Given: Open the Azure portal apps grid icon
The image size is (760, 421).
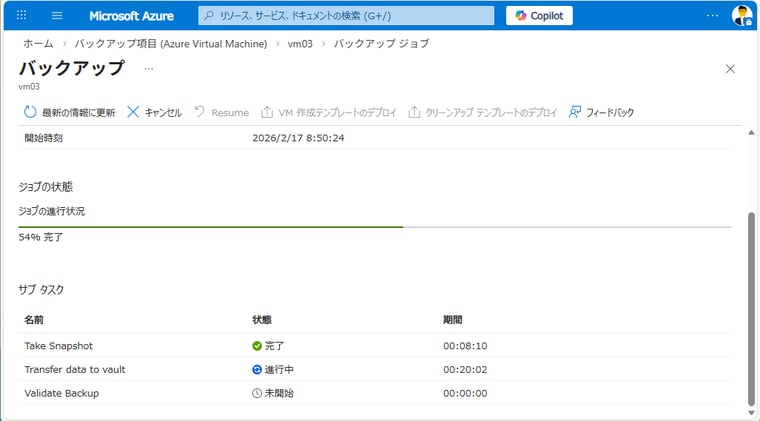Looking at the screenshot, I should pyautogui.click(x=21, y=16).
